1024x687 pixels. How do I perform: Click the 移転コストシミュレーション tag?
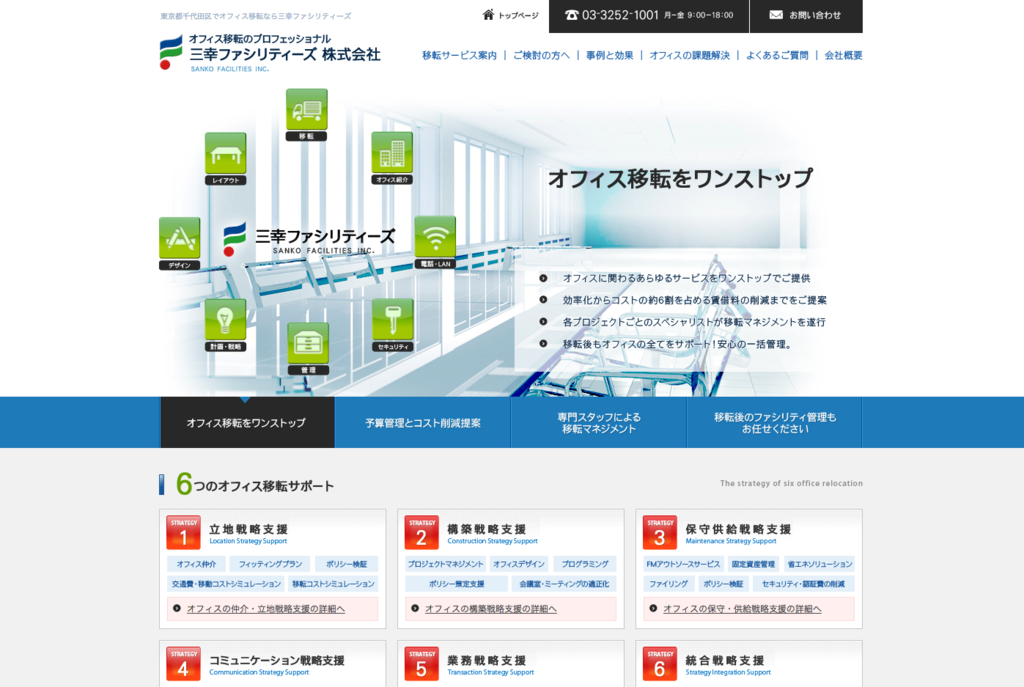[x=333, y=584]
